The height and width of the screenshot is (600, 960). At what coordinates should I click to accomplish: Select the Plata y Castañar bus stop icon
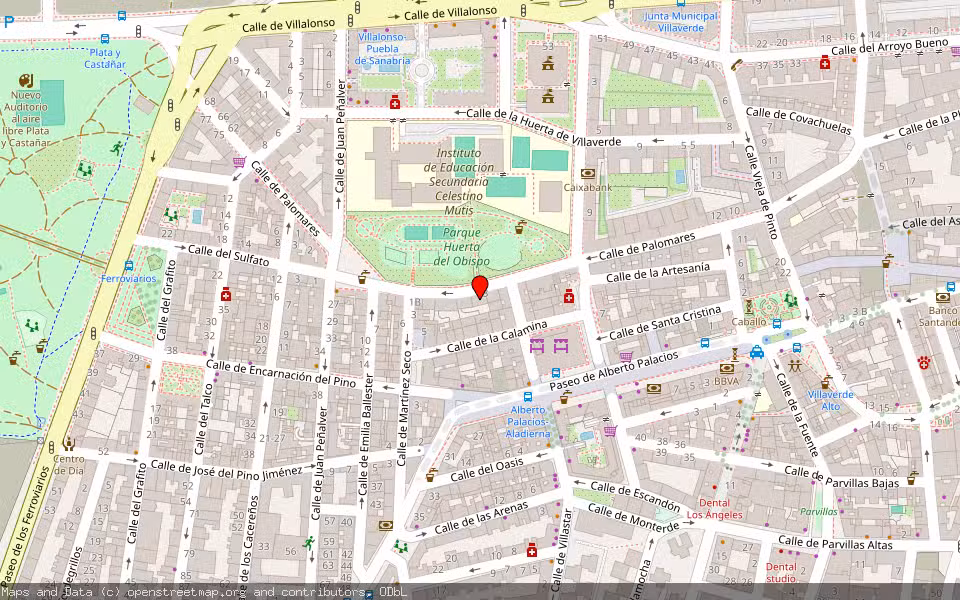105,39
